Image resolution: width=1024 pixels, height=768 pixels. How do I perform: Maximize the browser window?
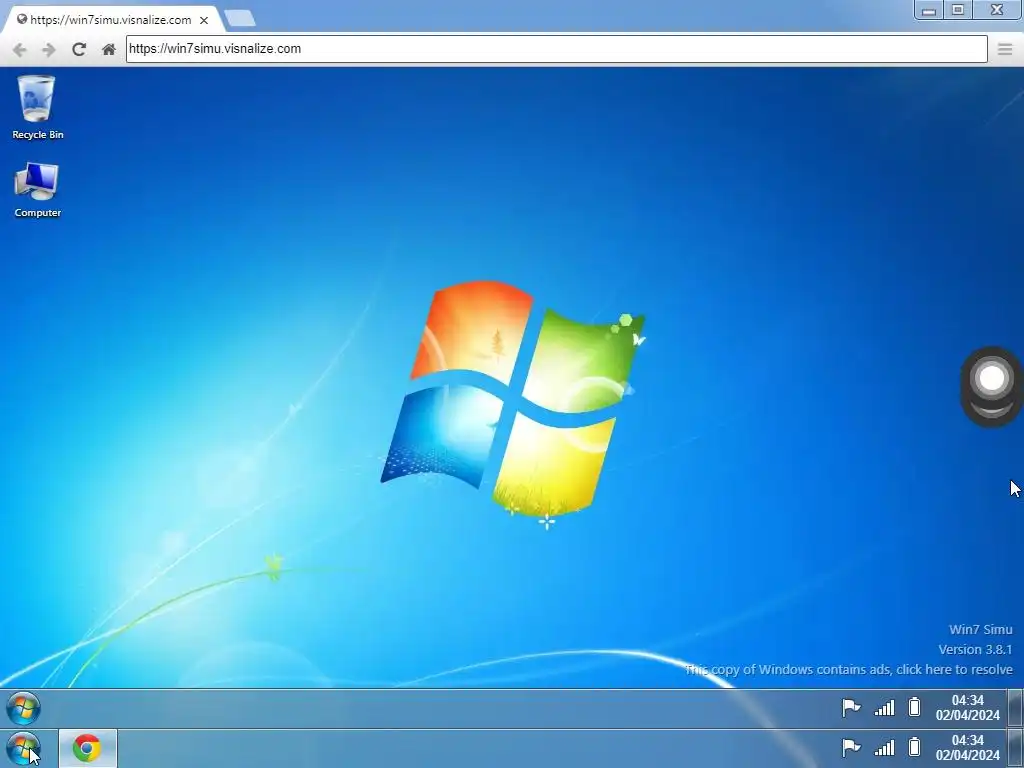point(958,10)
